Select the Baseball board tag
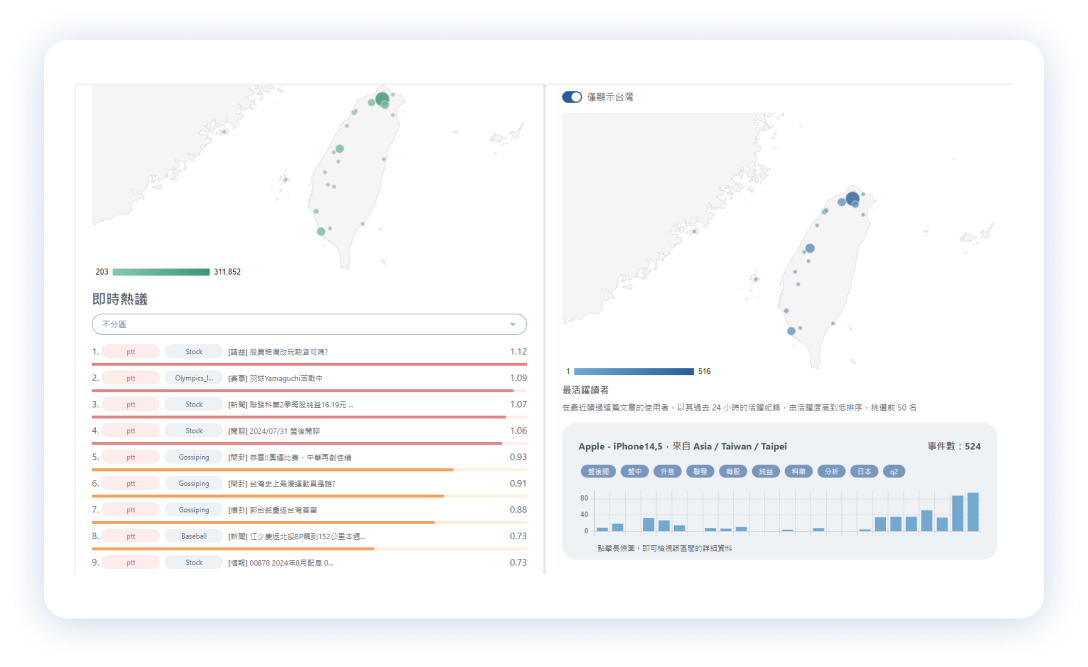Viewport: 1088px width, 667px height. coord(194,537)
